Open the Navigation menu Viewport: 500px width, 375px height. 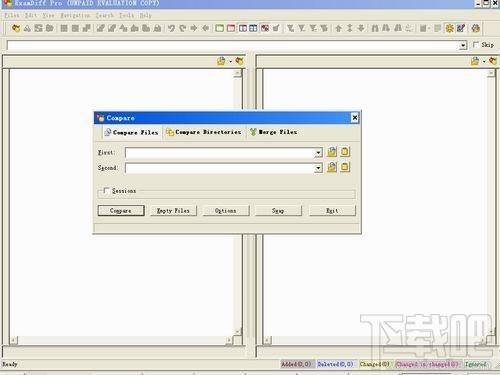[75, 15]
